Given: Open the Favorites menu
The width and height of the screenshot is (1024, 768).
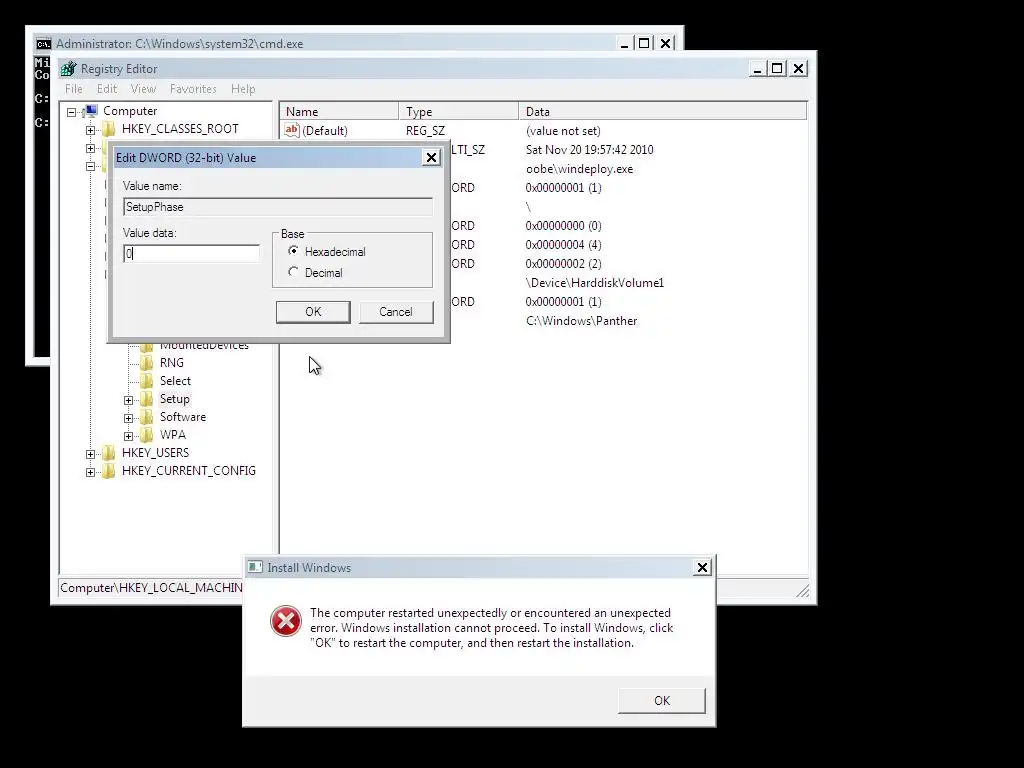Looking at the screenshot, I should (x=193, y=89).
